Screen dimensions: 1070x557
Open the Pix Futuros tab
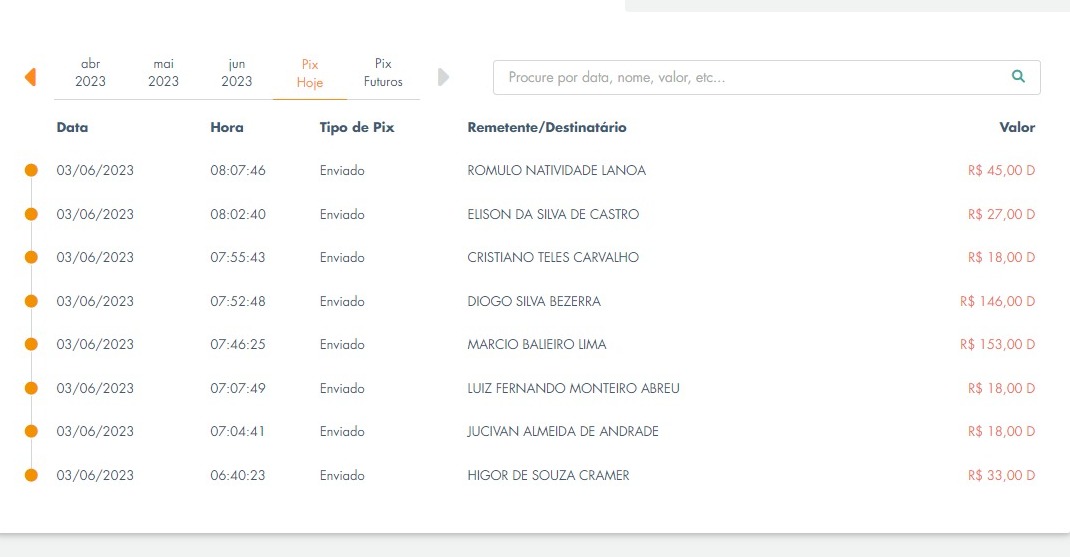[x=383, y=72]
